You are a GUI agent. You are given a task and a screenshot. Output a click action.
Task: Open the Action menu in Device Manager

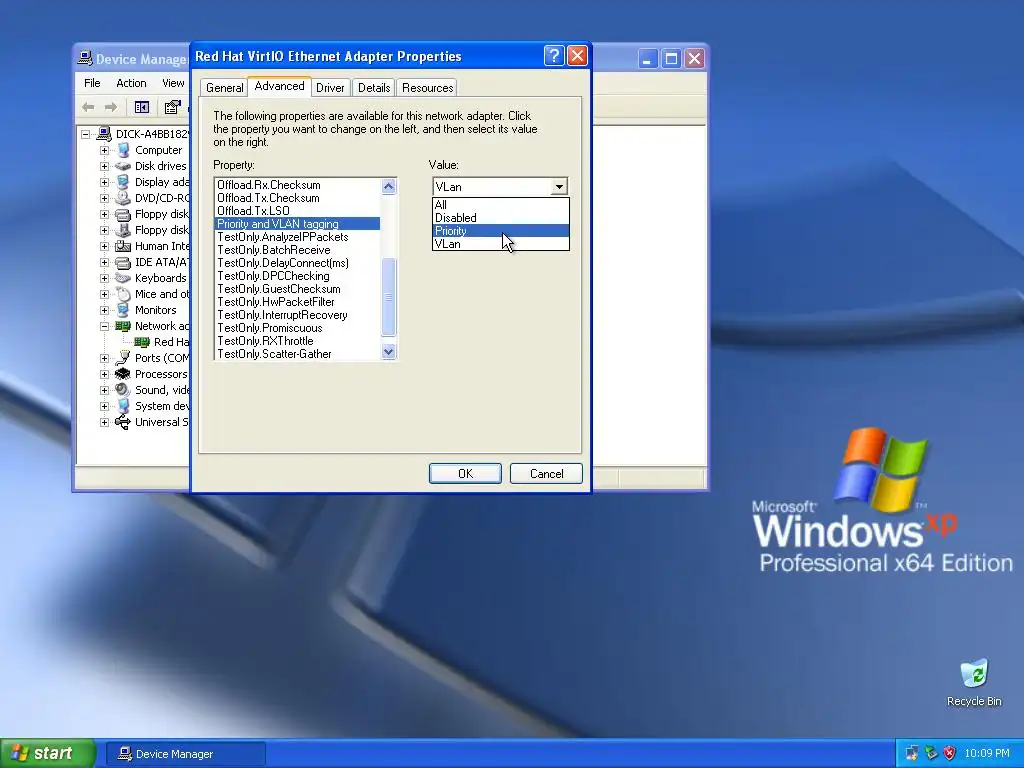131,83
